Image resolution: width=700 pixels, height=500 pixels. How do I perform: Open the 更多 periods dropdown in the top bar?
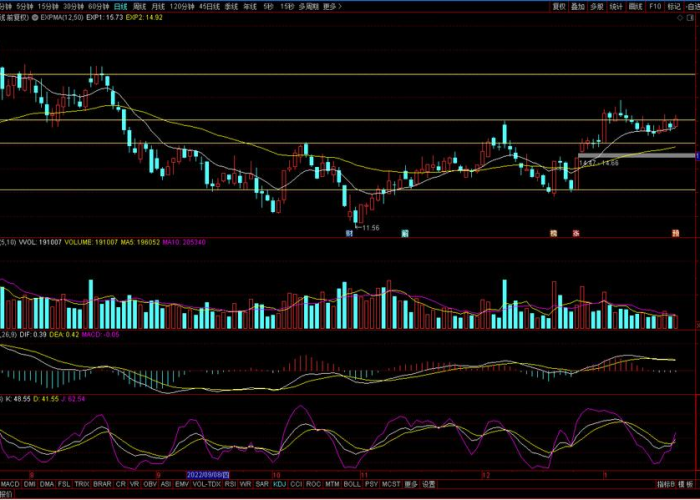click(328, 6)
